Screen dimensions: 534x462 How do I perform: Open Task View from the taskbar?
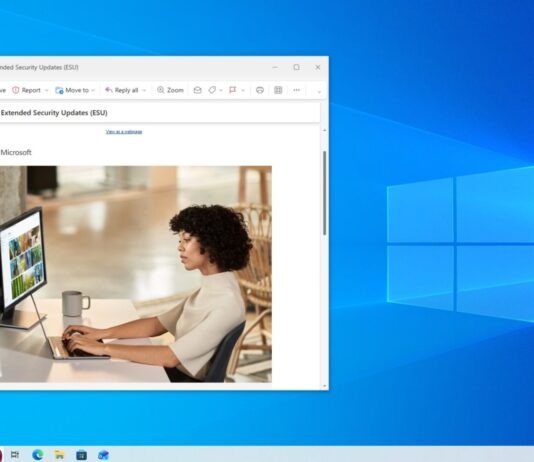pyautogui.click(x=15, y=455)
